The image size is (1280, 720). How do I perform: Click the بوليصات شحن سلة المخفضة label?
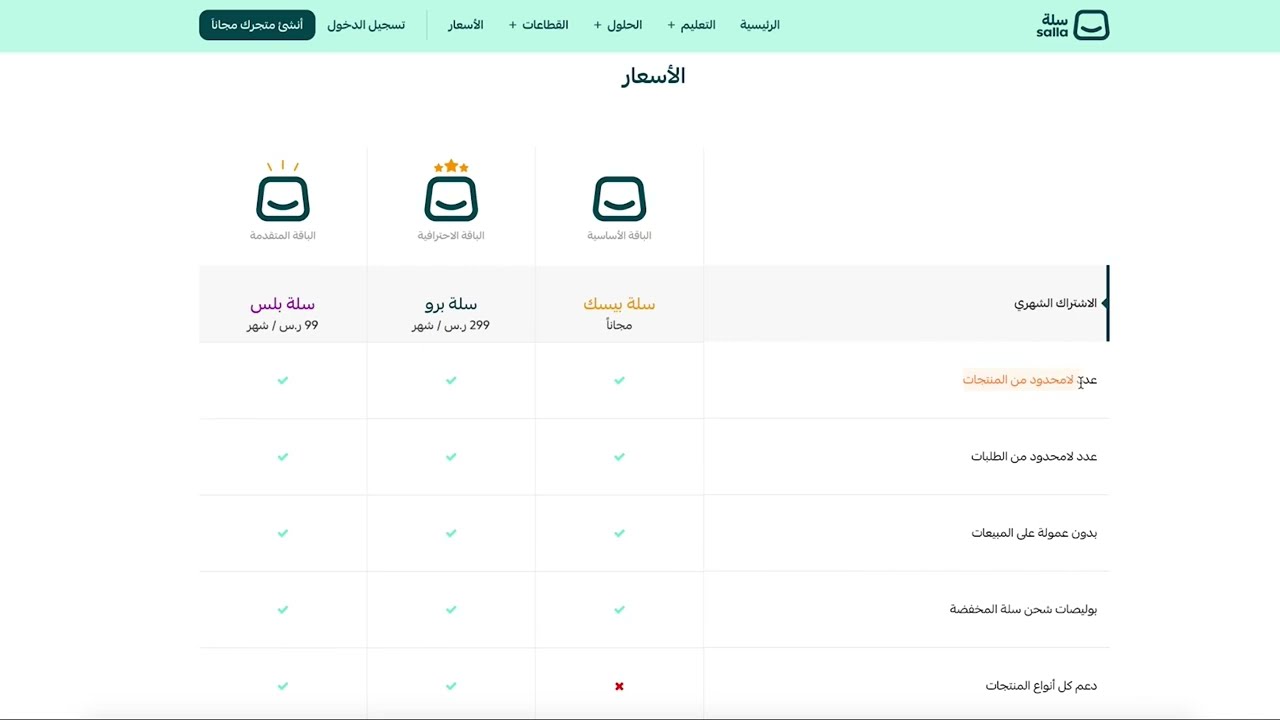click(x=1023, y=609)
